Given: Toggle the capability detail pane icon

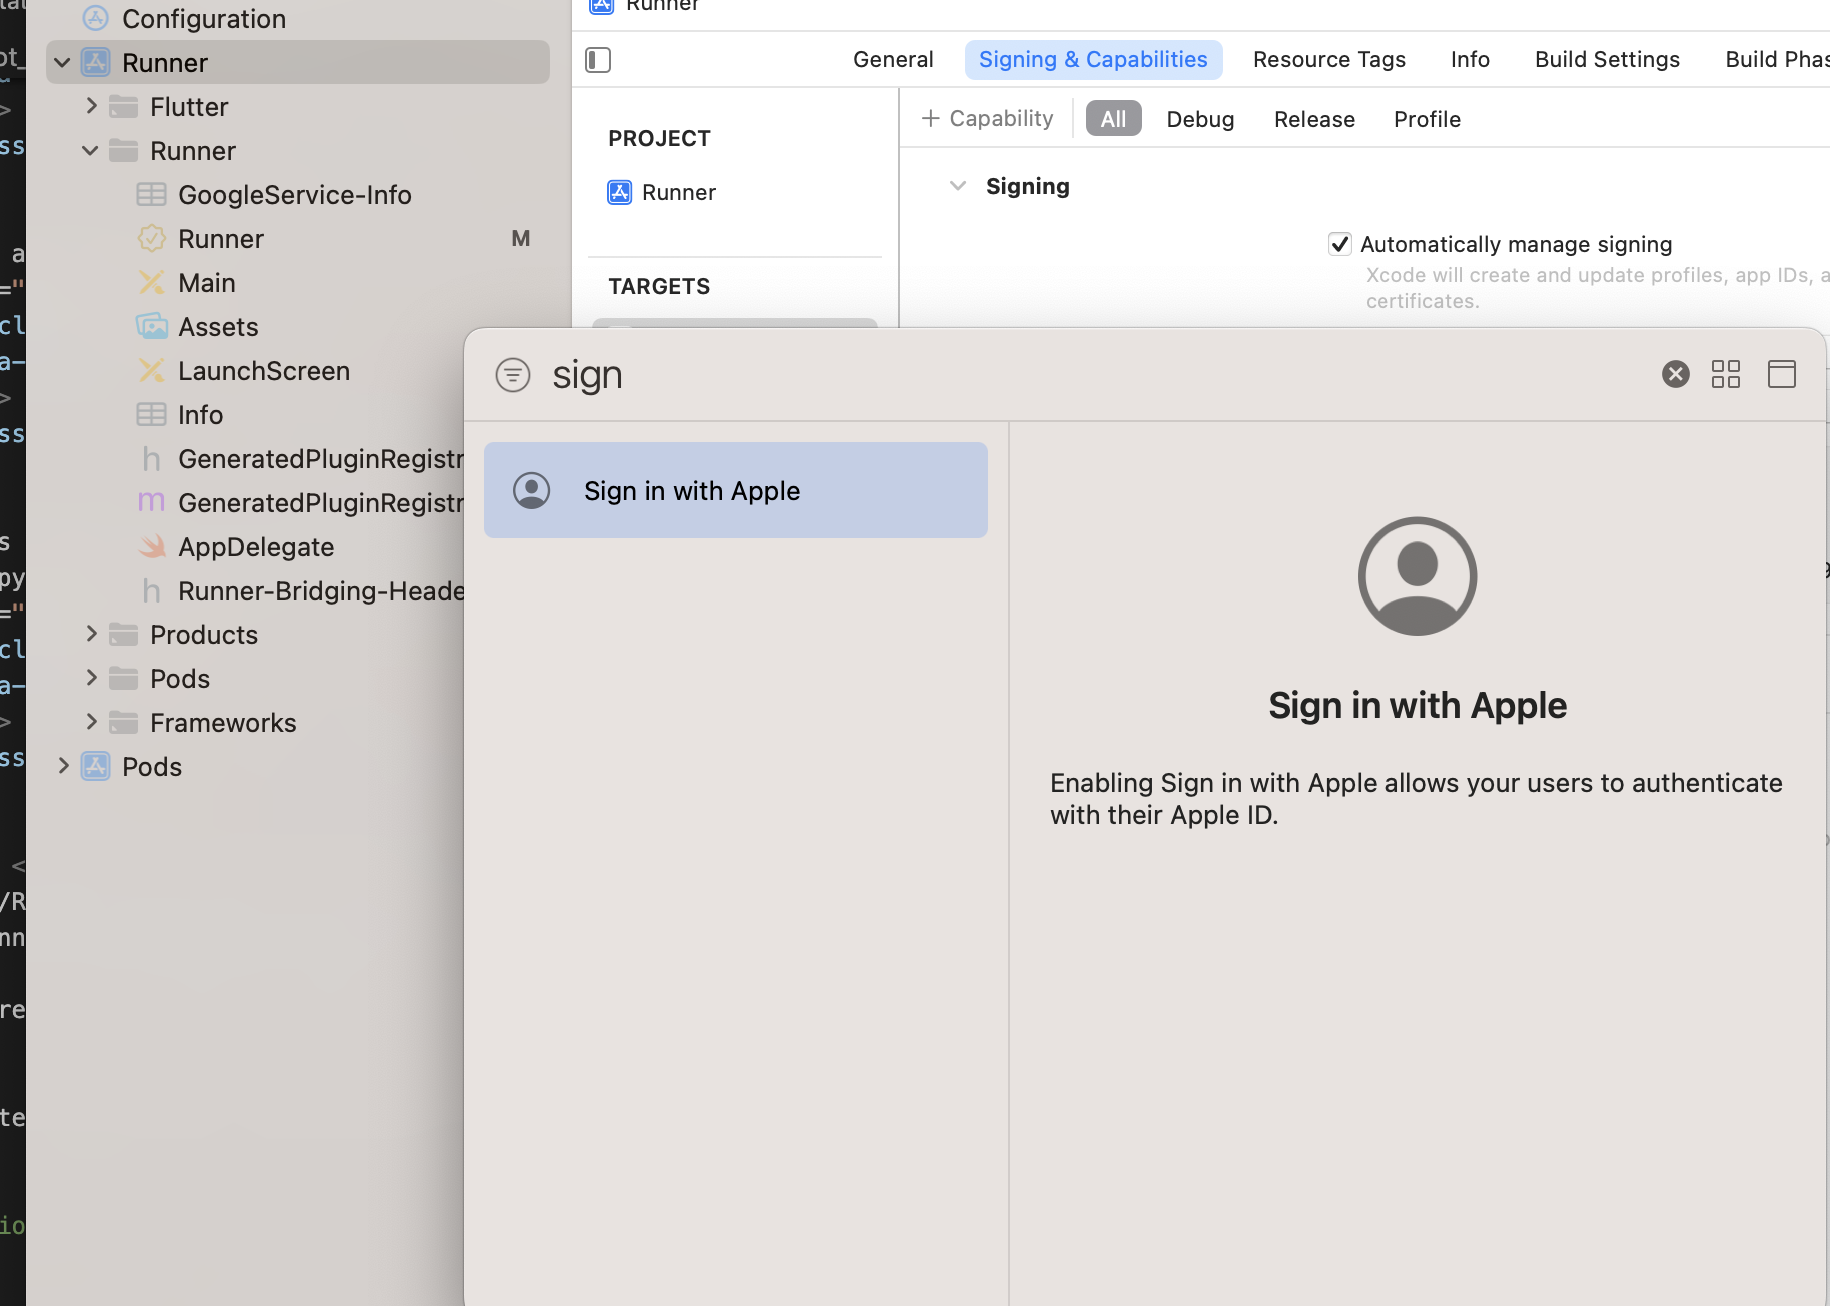Looking at the screenshot, I should [1781, 374].
